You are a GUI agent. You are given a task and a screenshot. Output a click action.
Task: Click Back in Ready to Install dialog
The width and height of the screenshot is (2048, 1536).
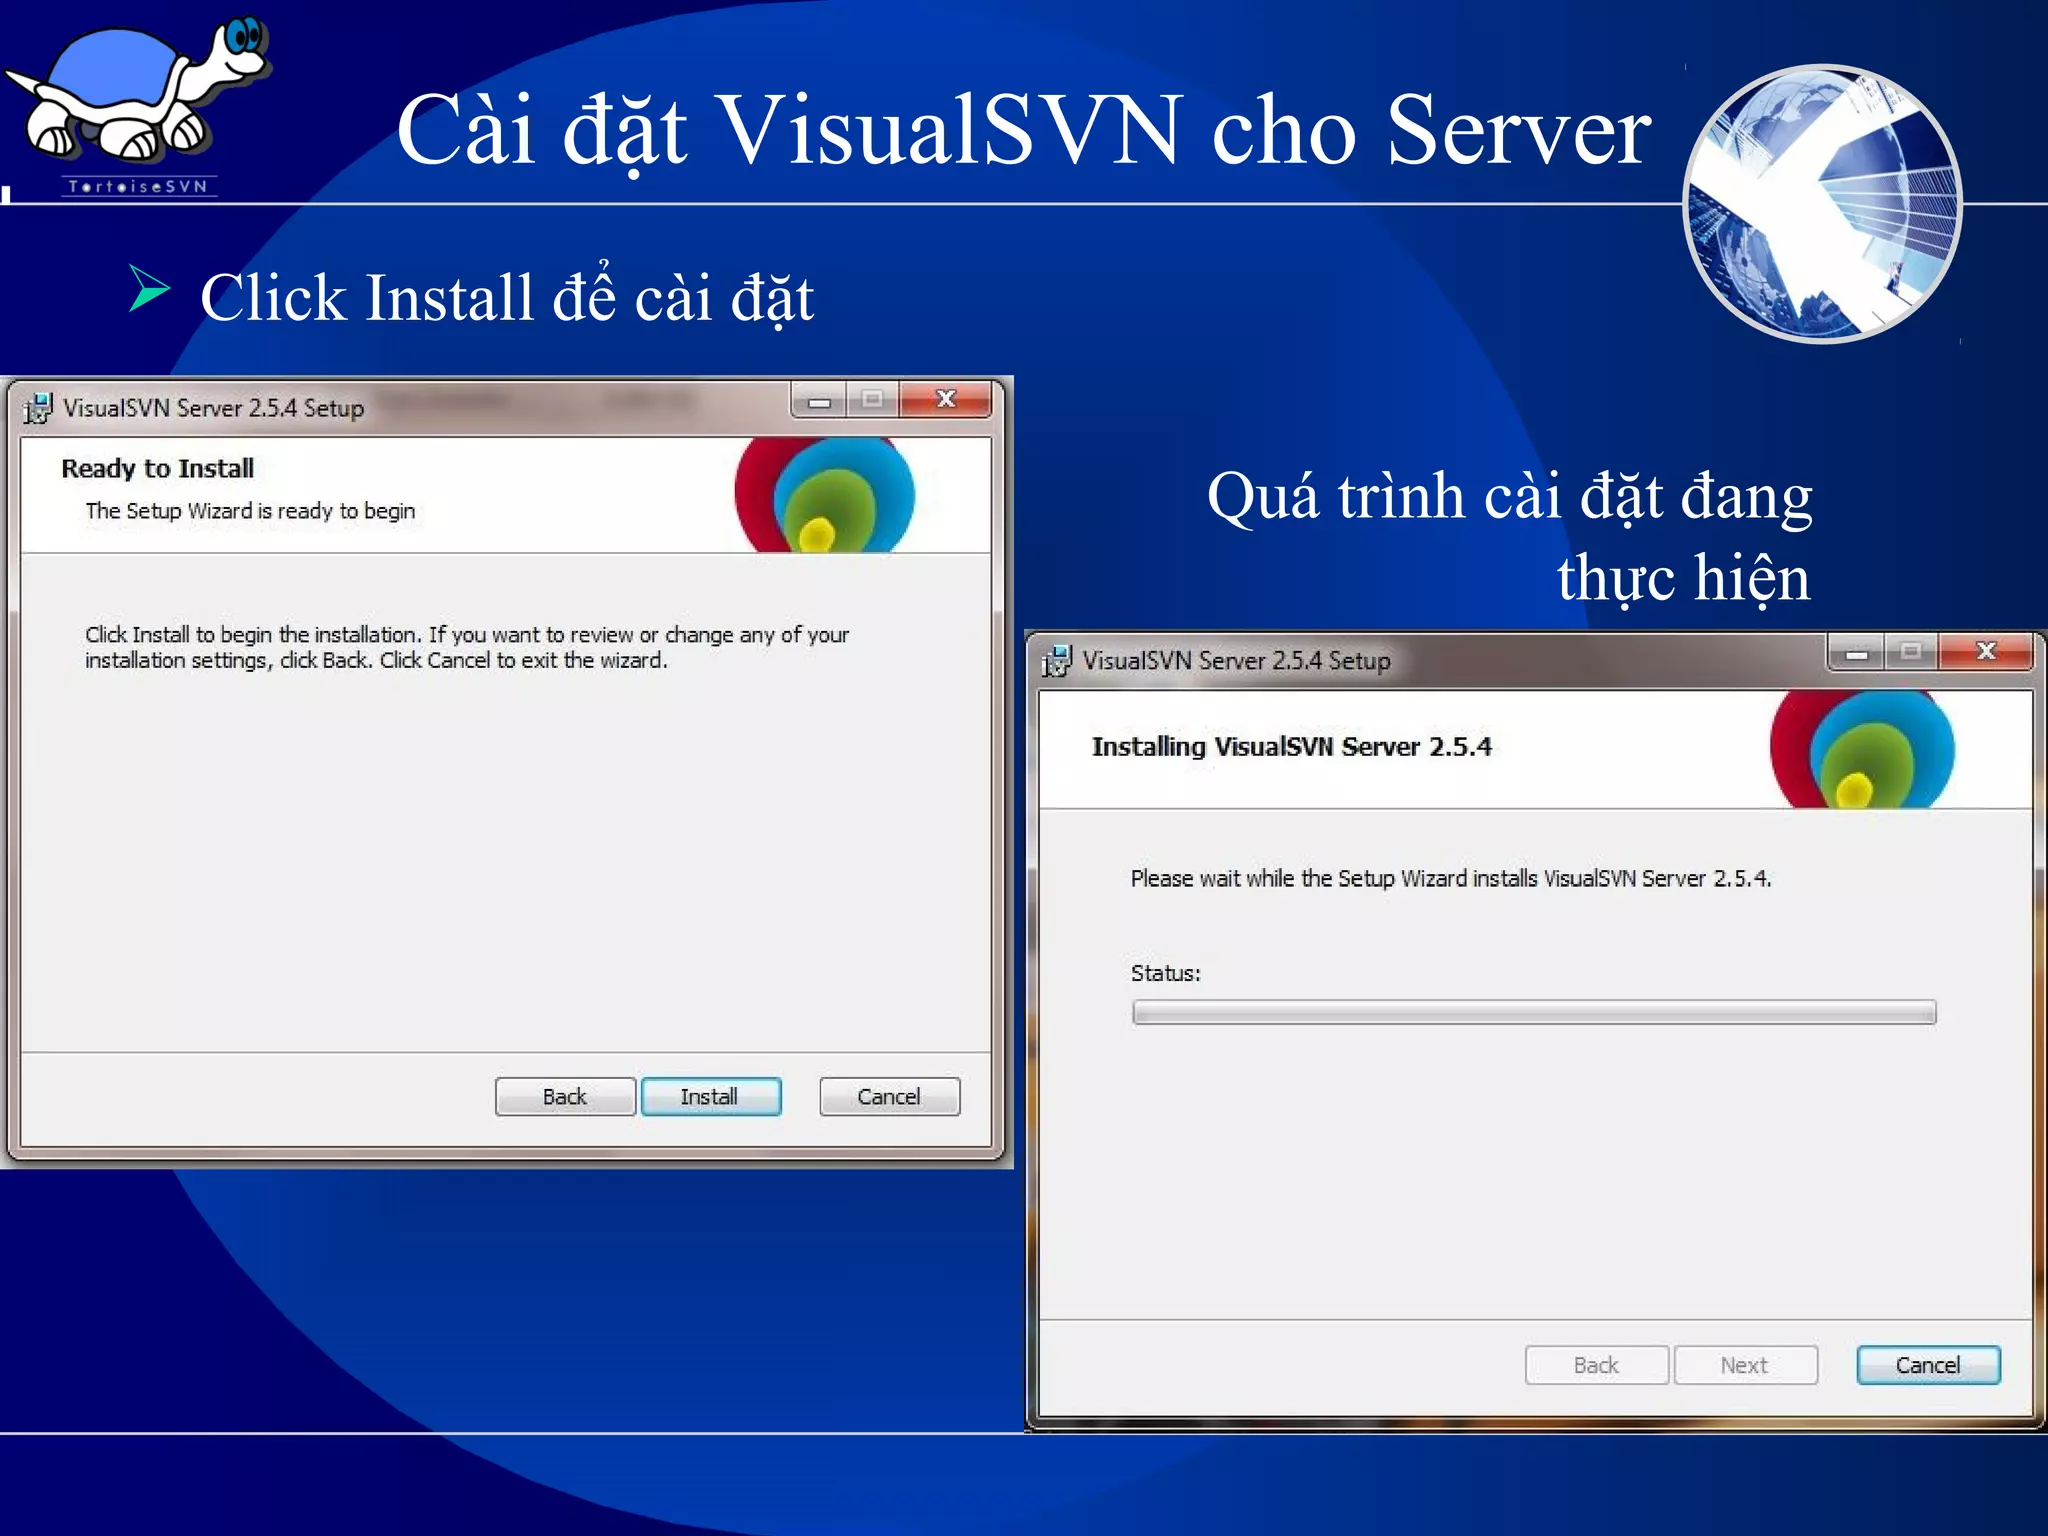(x=565, y=1096)
